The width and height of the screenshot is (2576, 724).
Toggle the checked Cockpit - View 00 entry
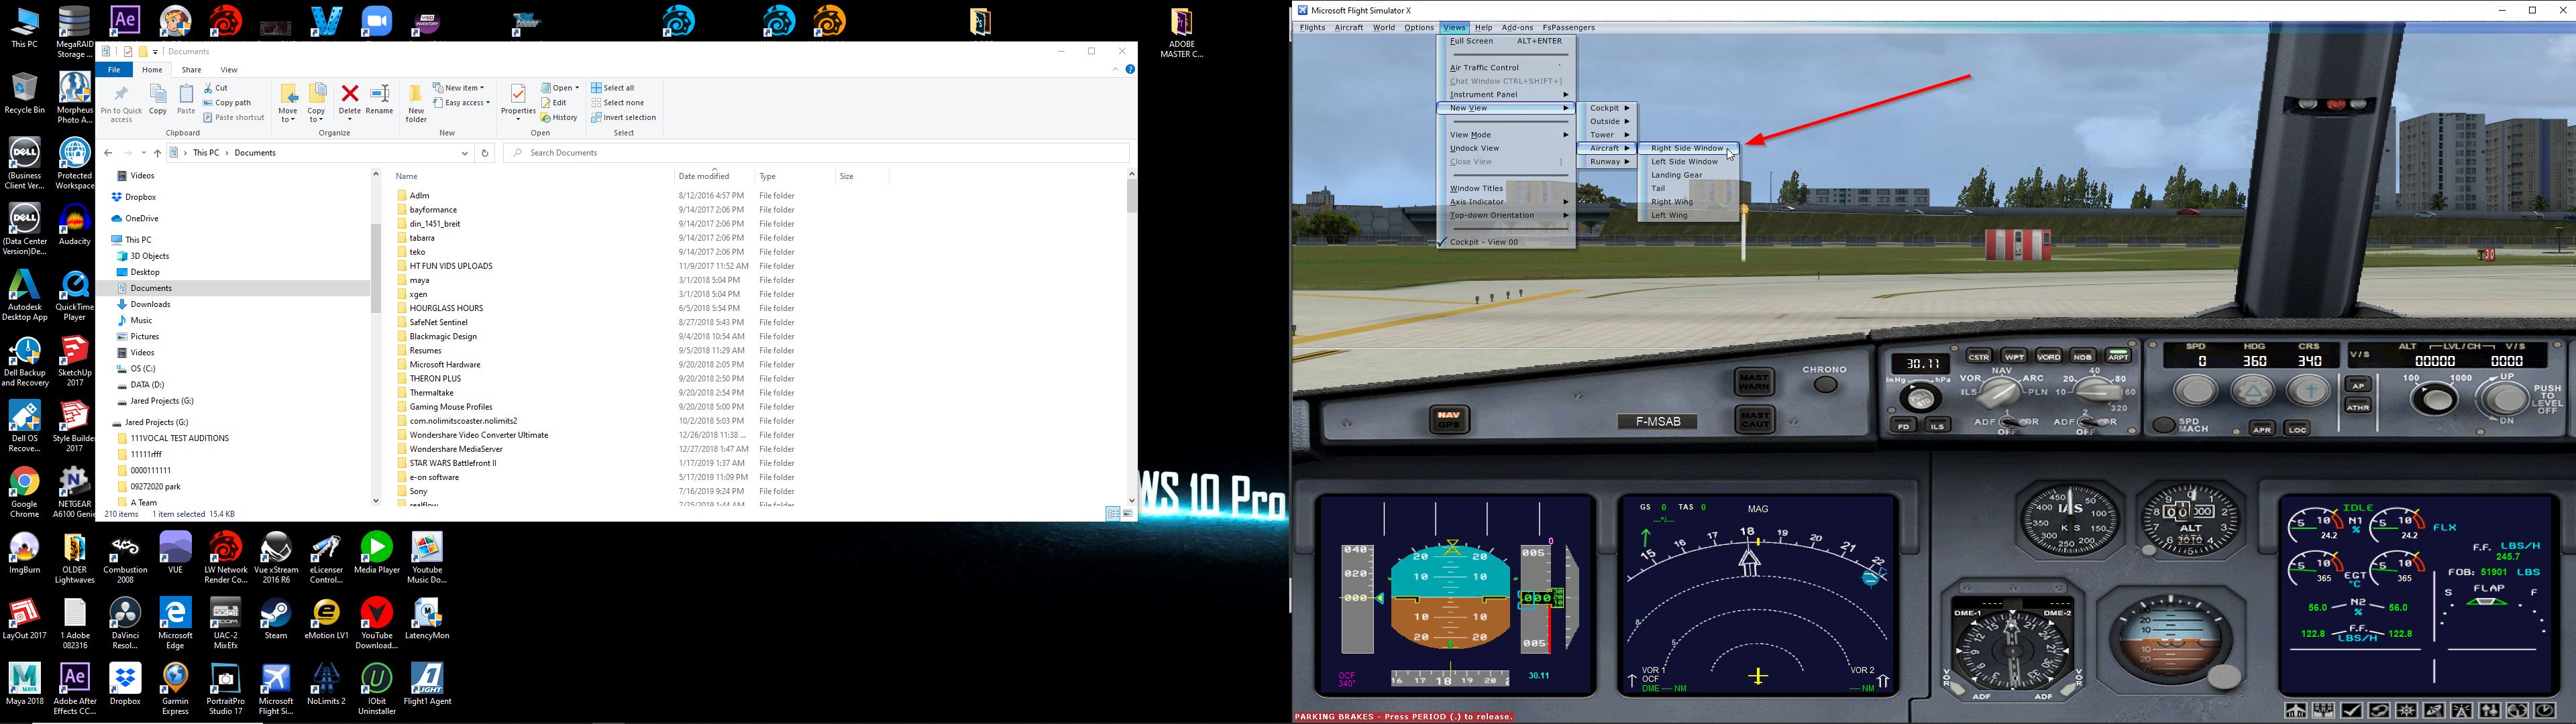coord(1507,242)
